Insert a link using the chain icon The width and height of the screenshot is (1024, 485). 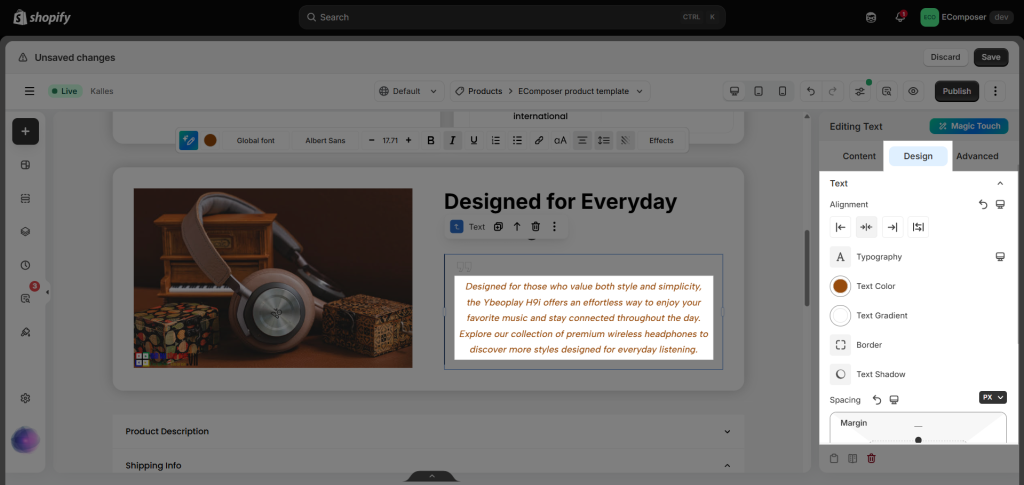point(539,140)
